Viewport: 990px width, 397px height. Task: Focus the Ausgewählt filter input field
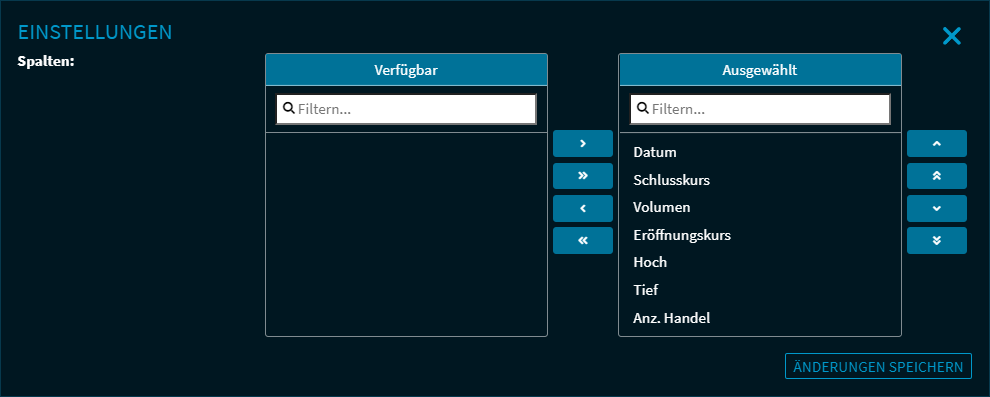coord(760,109)
